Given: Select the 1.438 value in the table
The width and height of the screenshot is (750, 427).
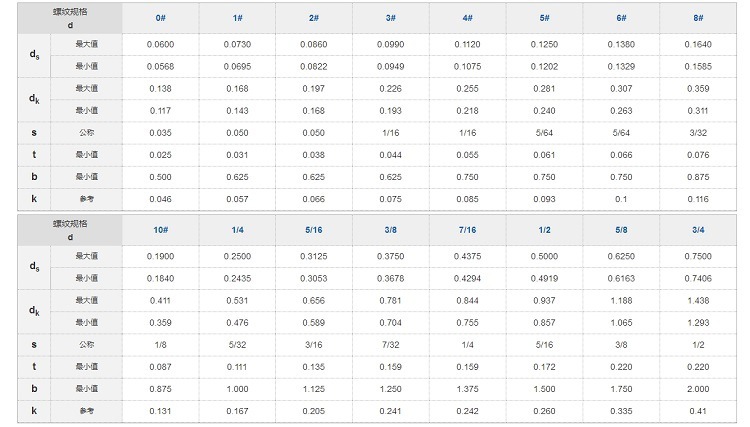Looking at the screenshot, I should 698,300.
